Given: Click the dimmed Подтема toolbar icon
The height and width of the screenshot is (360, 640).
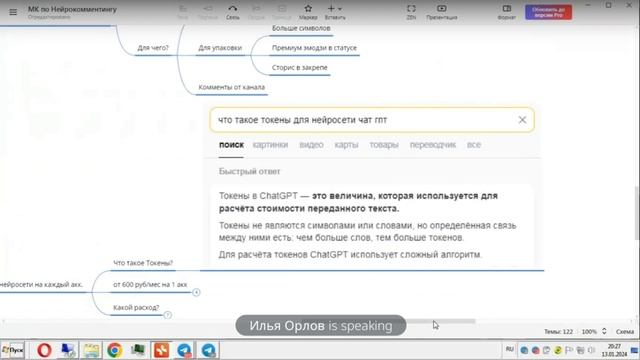Looking at the screenshot, I should tap(208, 12).
